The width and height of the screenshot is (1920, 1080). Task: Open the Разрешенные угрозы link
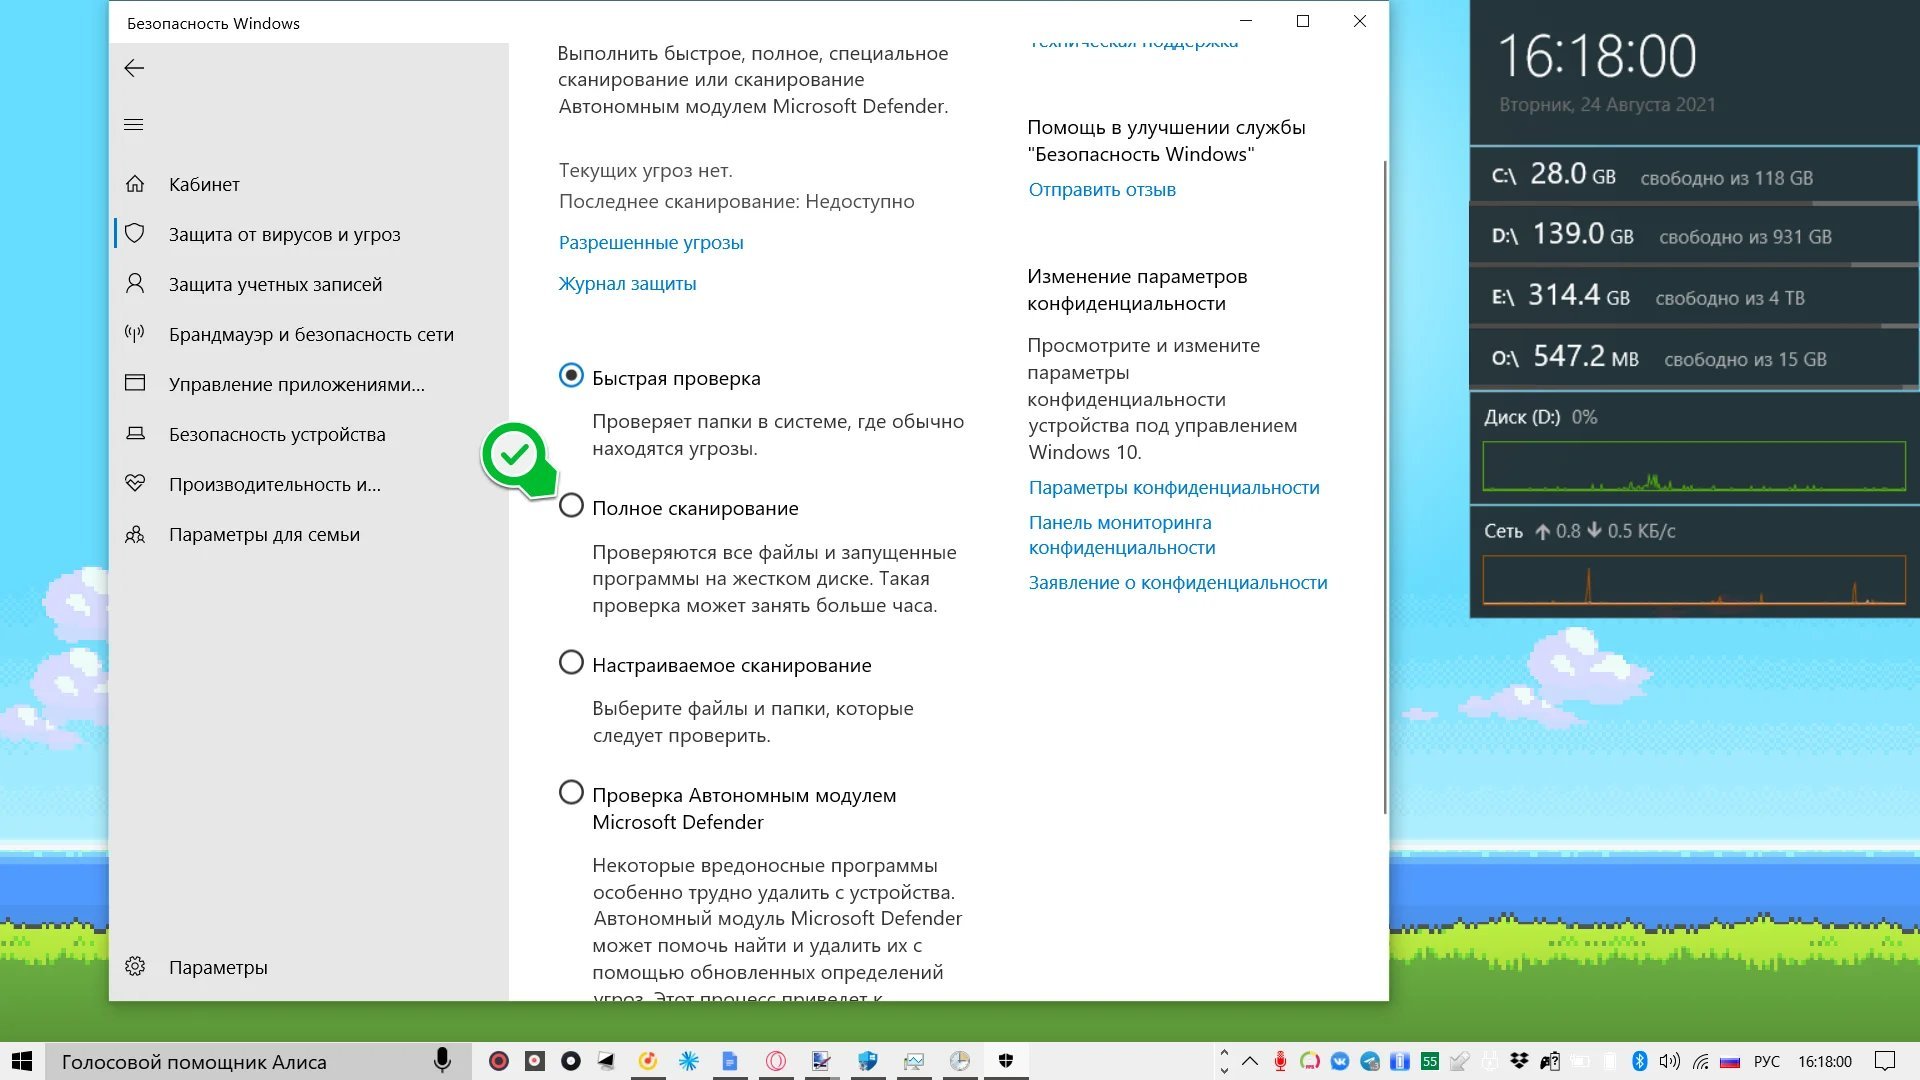tap(650, 241)
